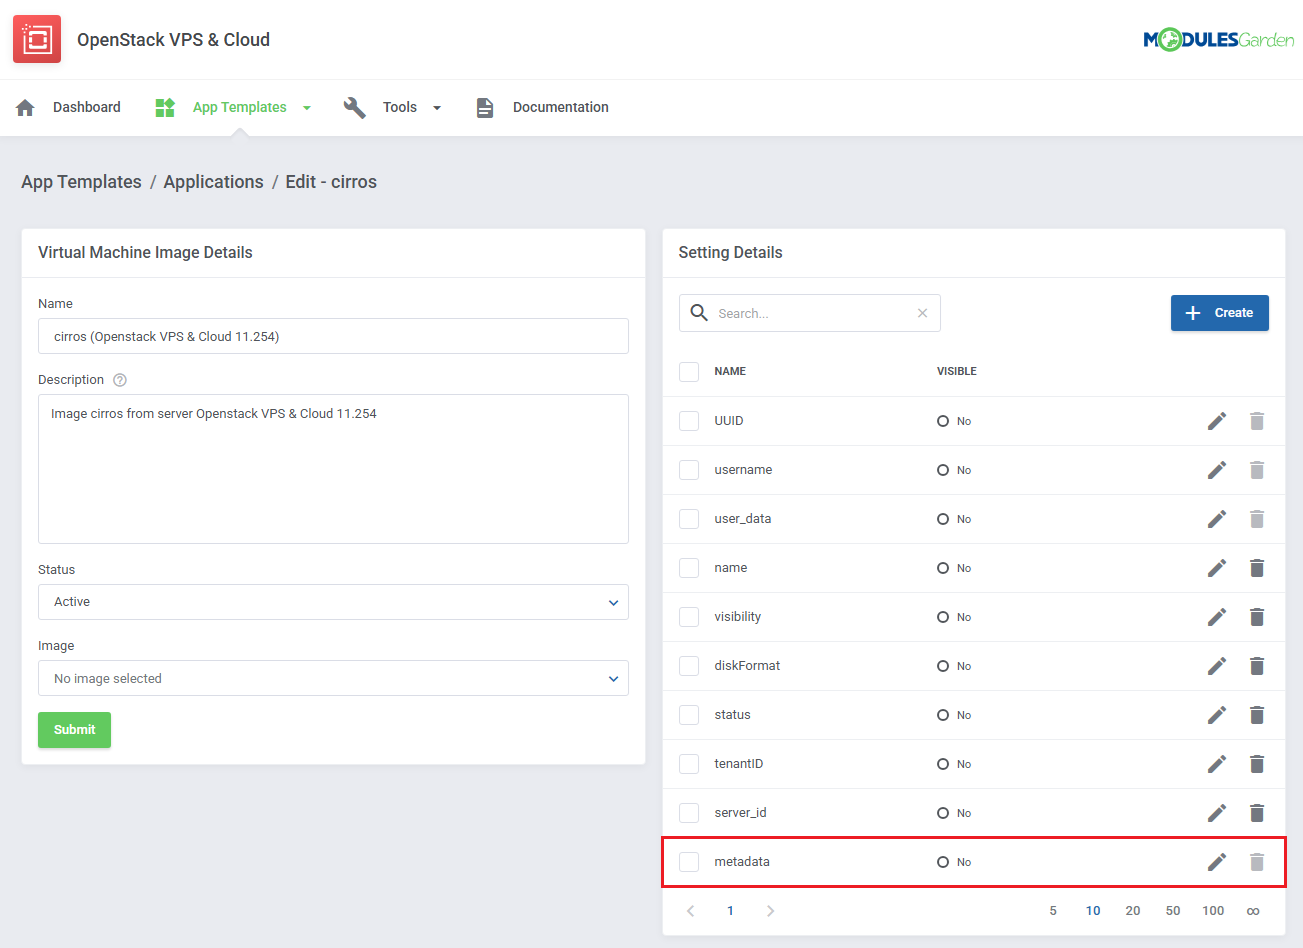
Task: Click the edit pencil for UUID row
Action: [1216, 421]
